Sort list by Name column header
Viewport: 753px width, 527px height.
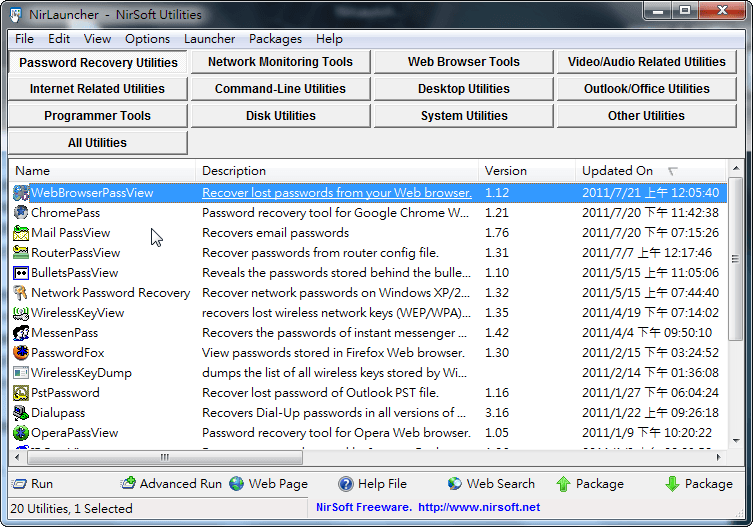[x=102, y=171]
